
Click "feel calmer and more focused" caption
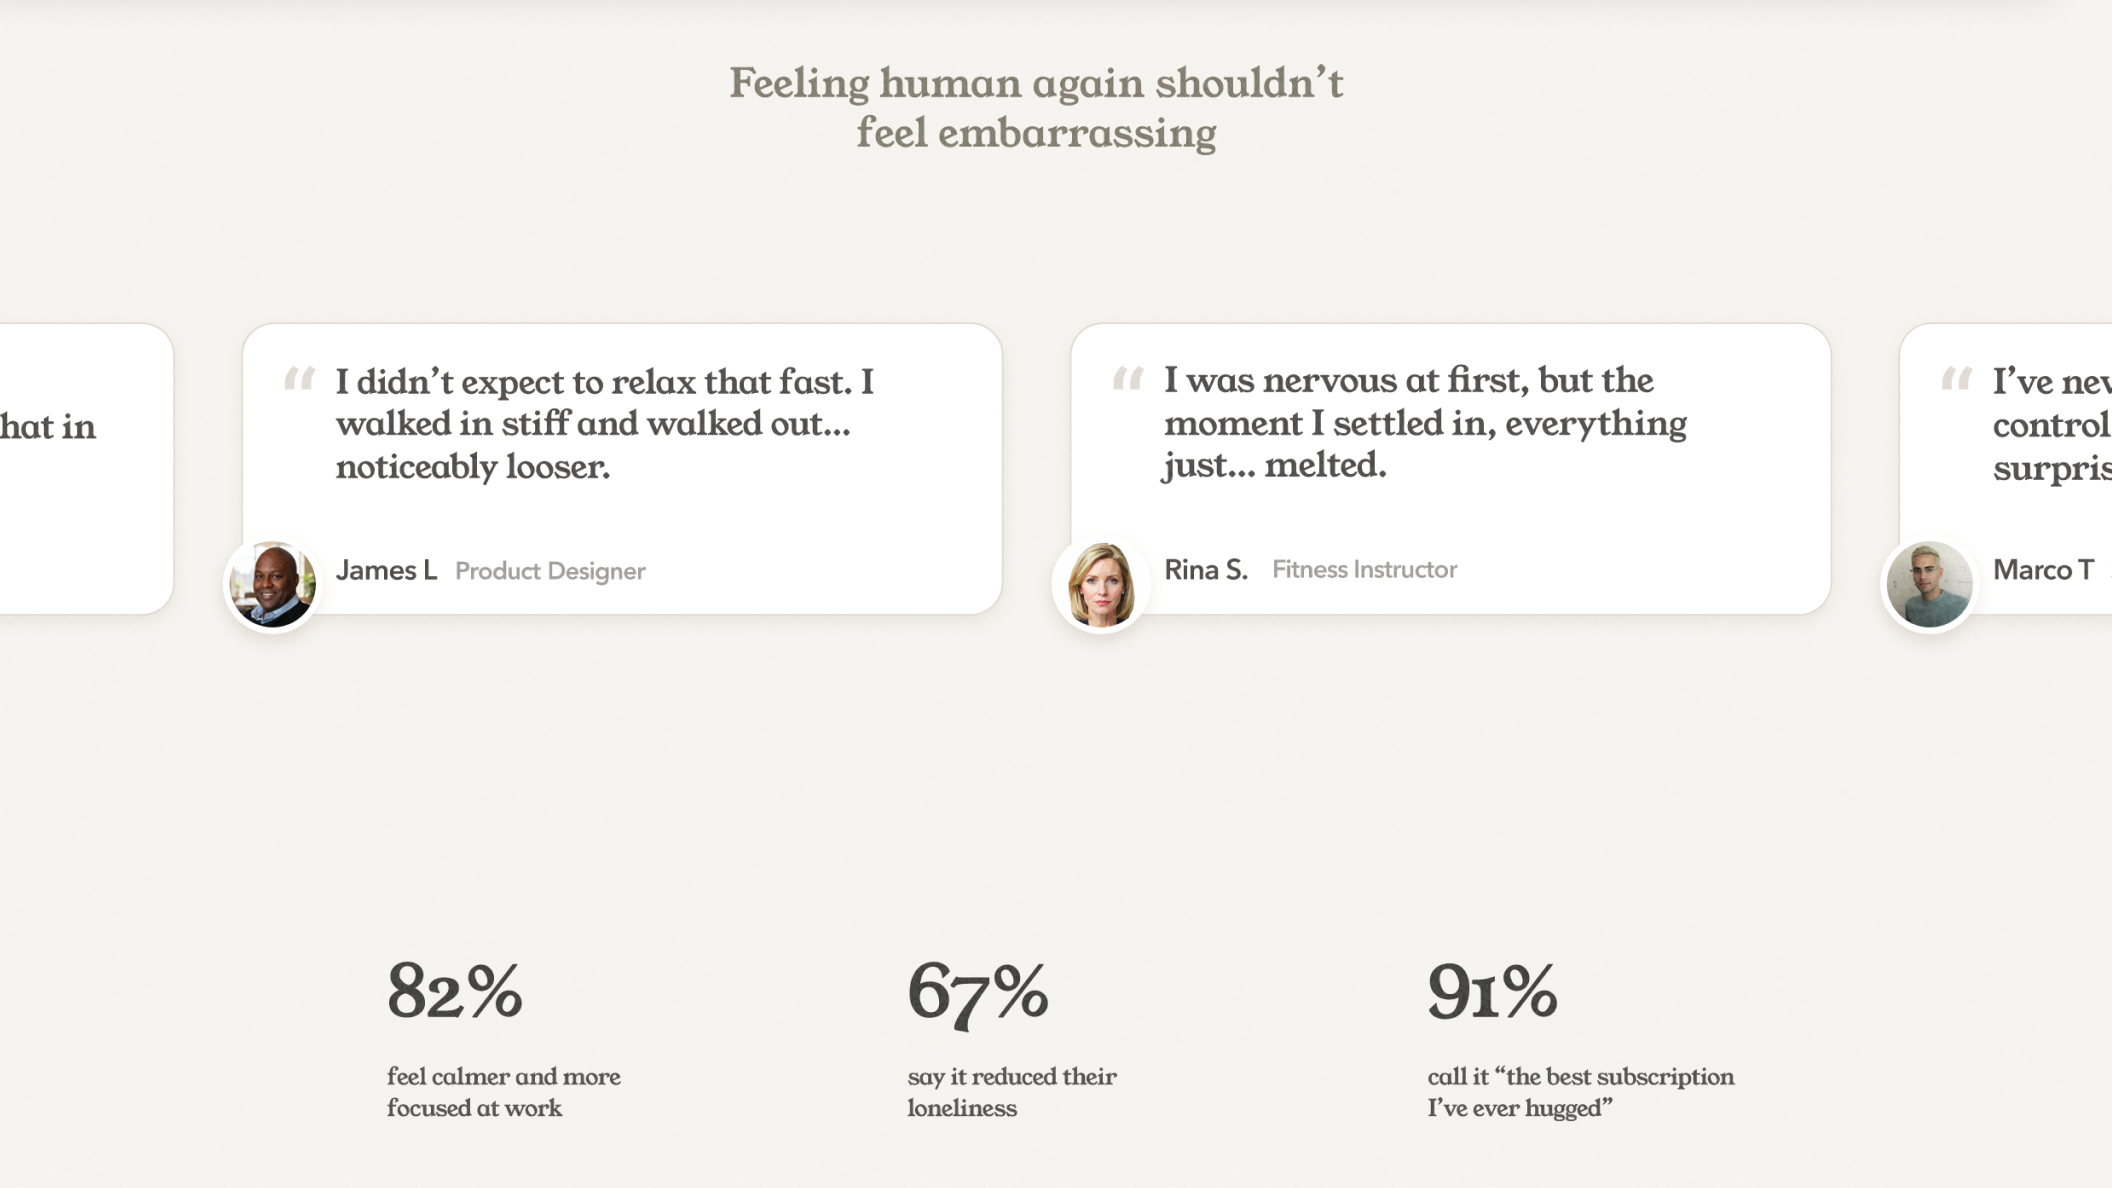504,1092
